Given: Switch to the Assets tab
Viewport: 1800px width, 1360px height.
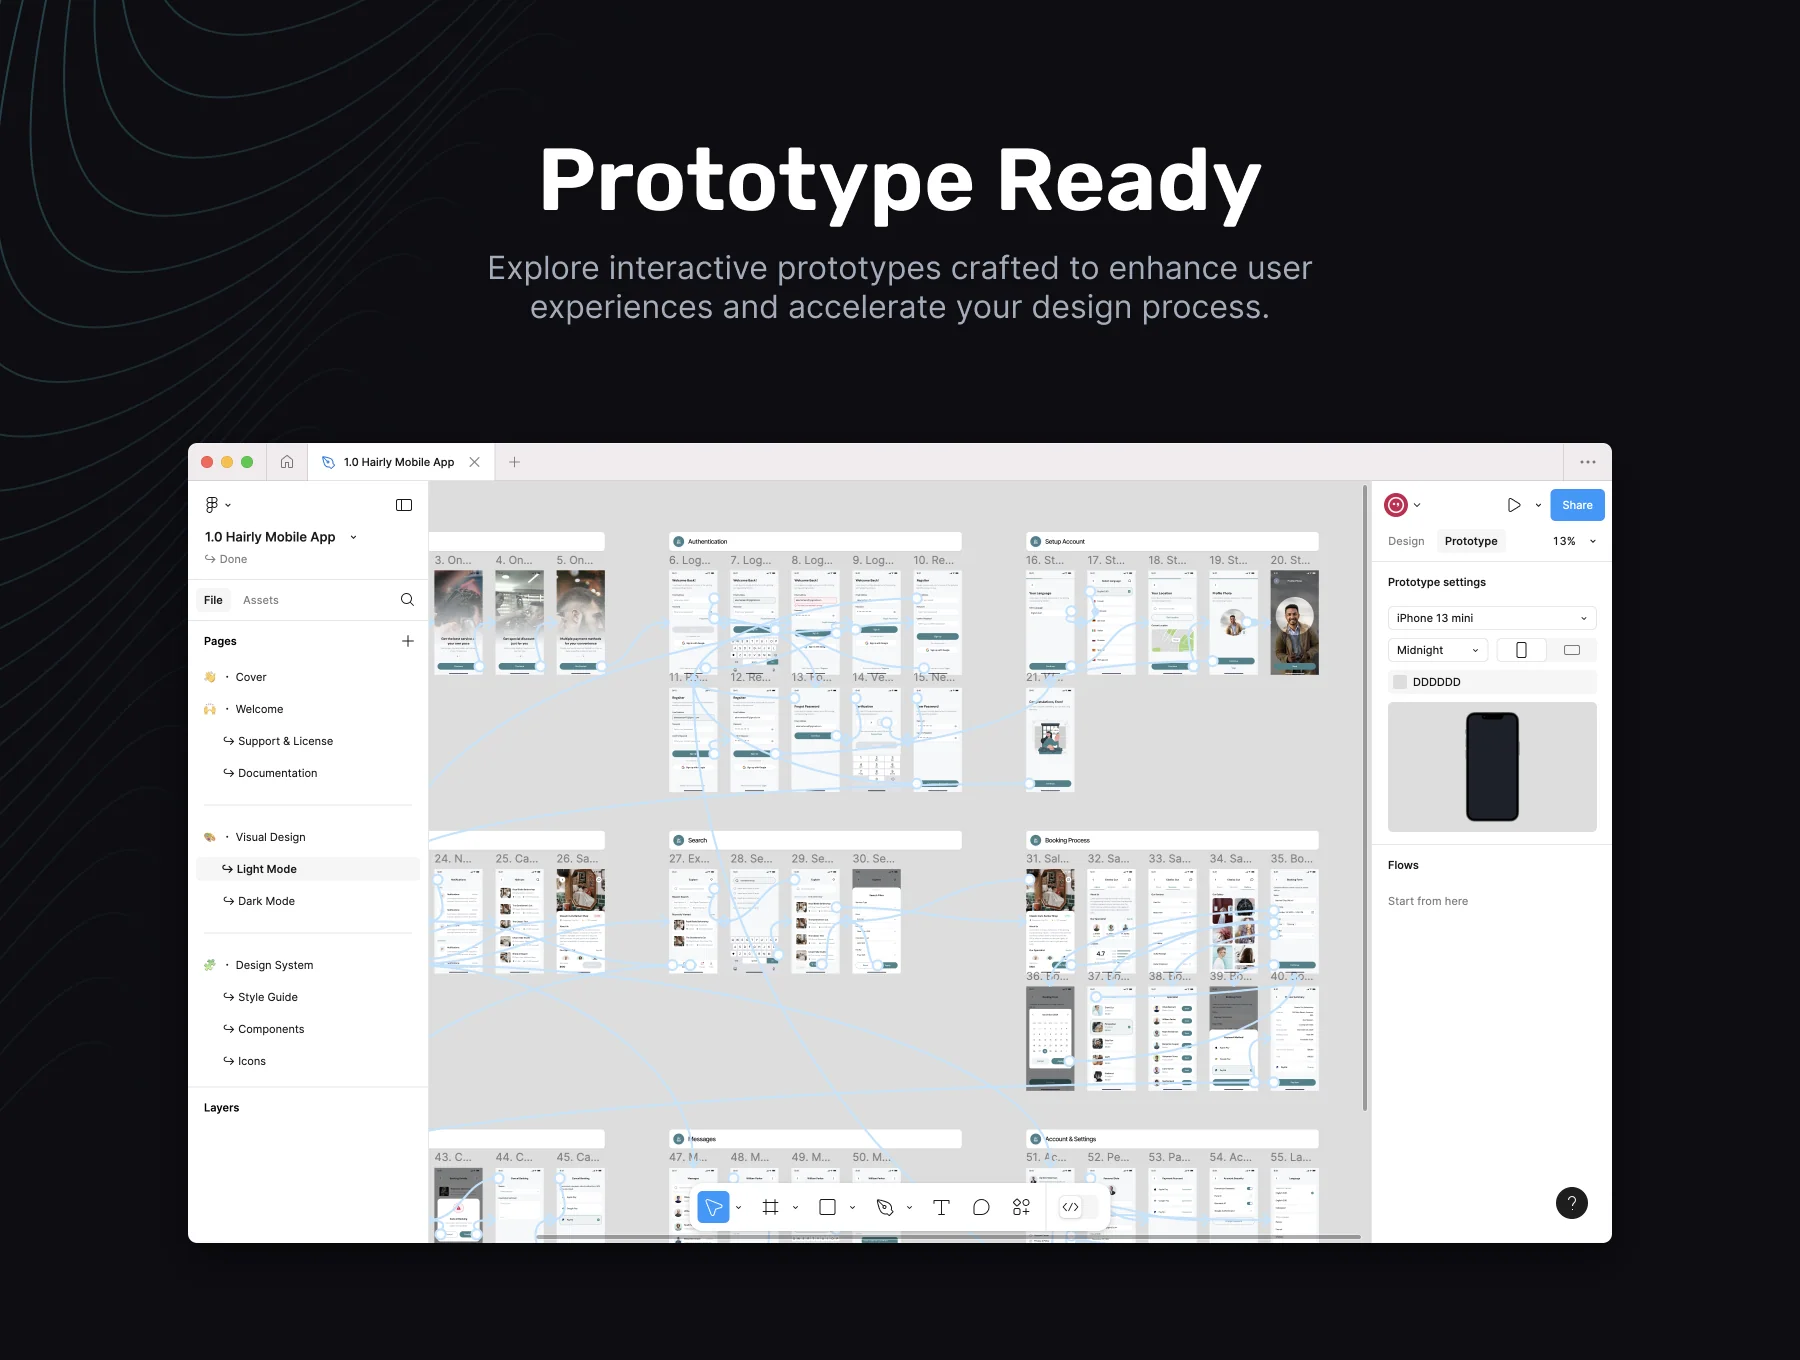Looking at the screenshot, I should [261, 600].
